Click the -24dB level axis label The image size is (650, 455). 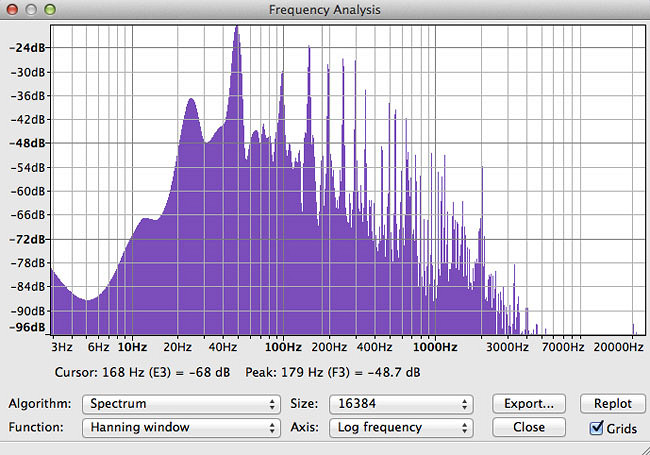click(27, 48)
